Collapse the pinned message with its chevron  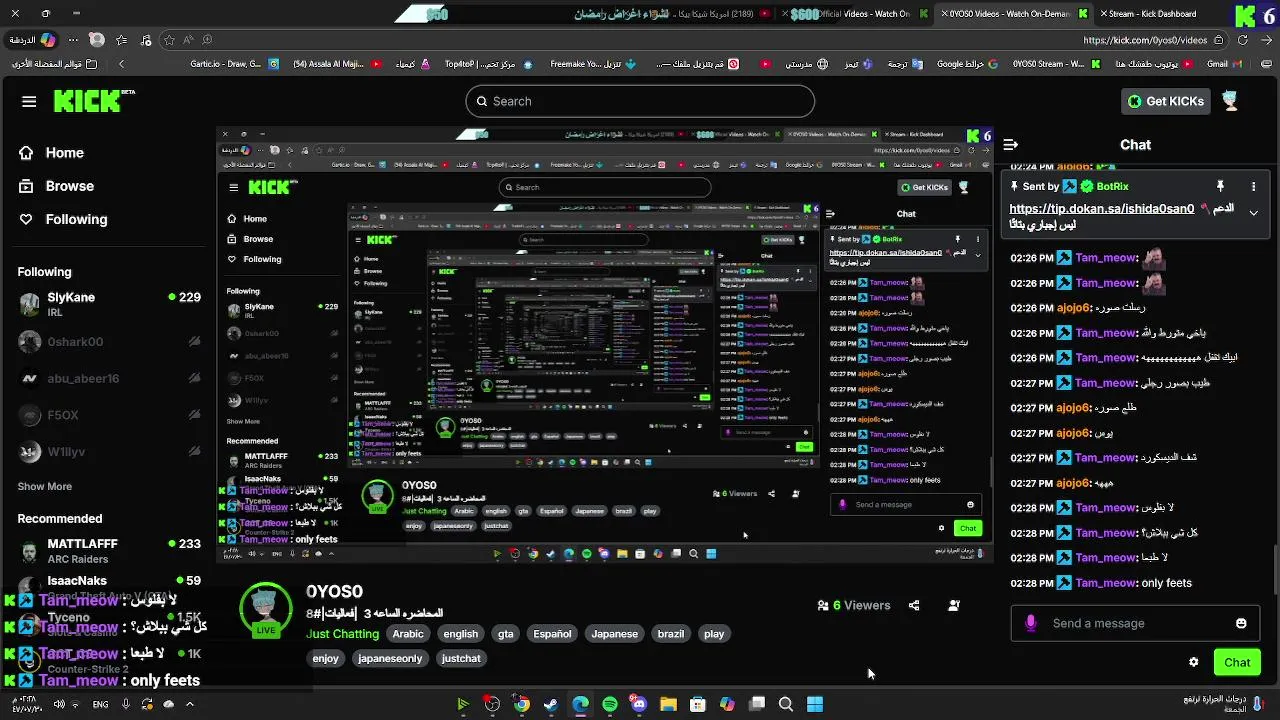point(1253,213)
